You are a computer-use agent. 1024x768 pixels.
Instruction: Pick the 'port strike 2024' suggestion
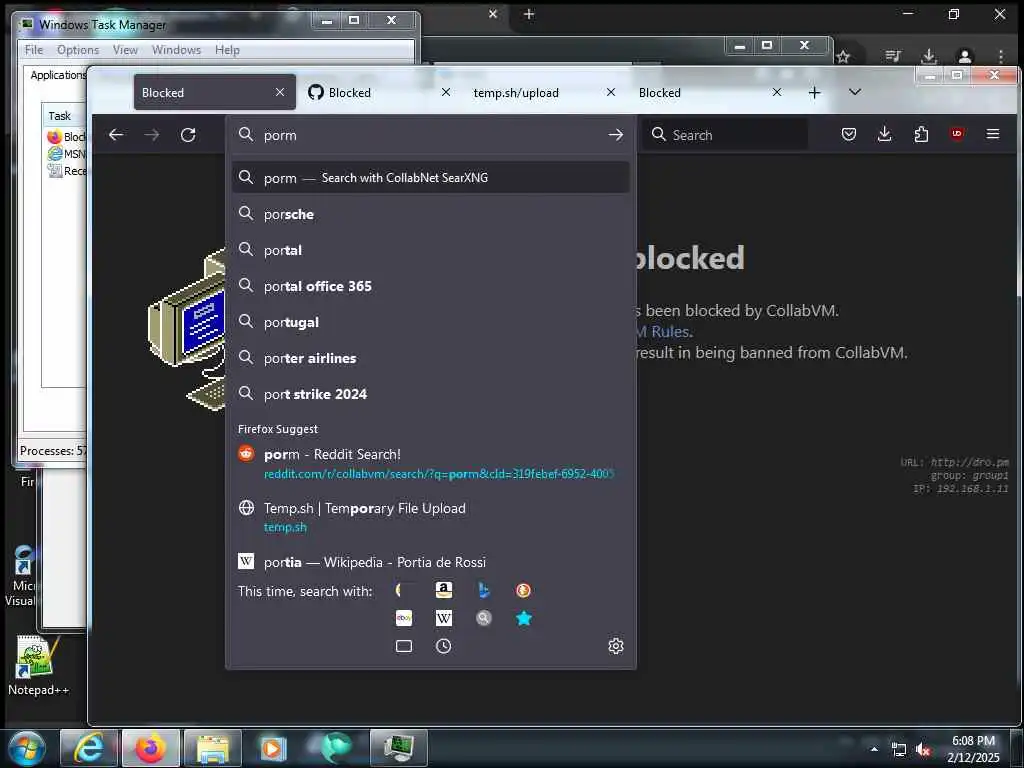tap(430, 394)
